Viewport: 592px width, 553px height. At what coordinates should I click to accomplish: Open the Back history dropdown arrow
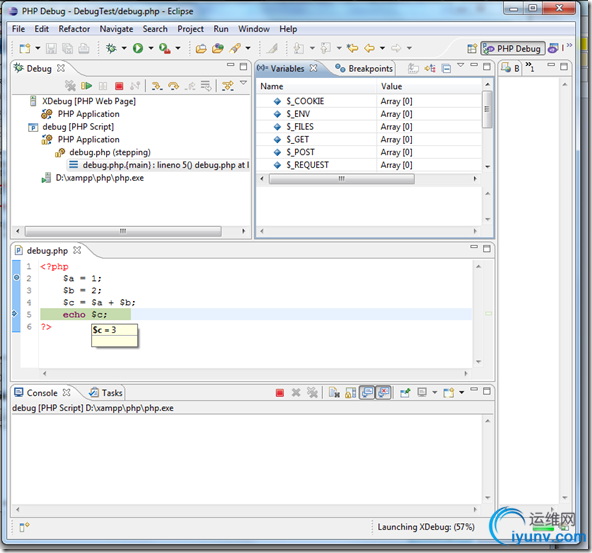(x=382, y=48)
